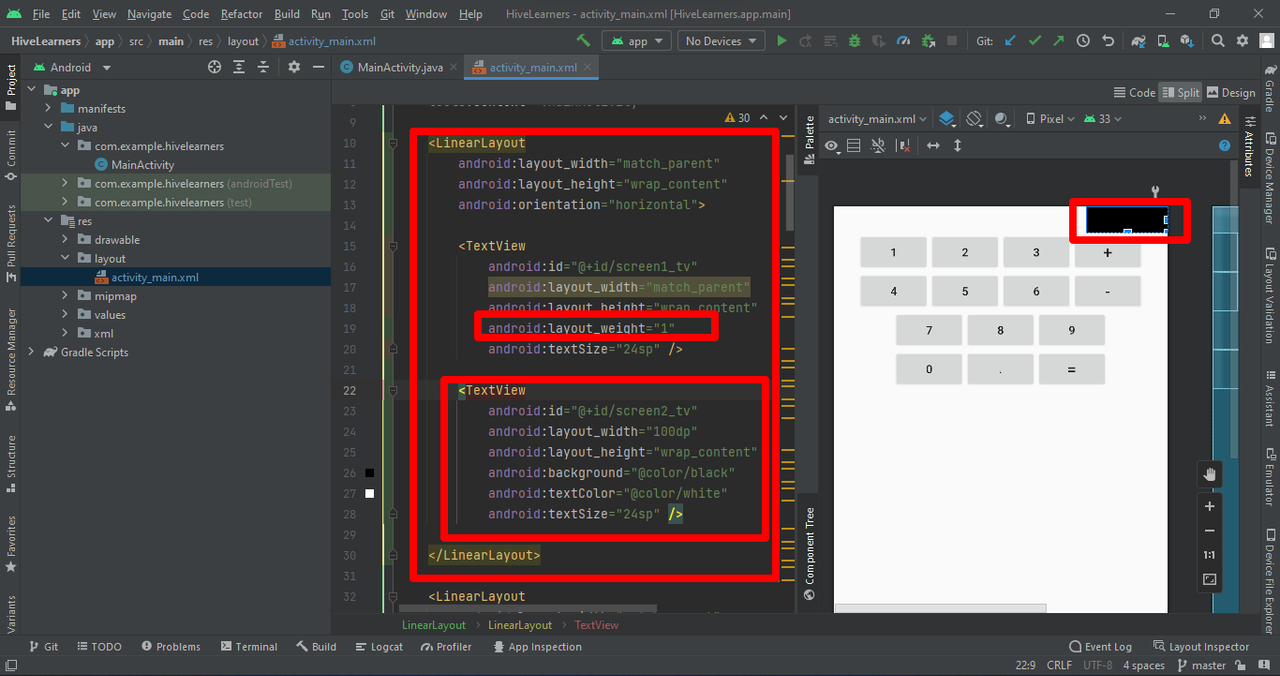1280x676 pixels.
Task: Click the black color gutter swatch
Action: 370,473
